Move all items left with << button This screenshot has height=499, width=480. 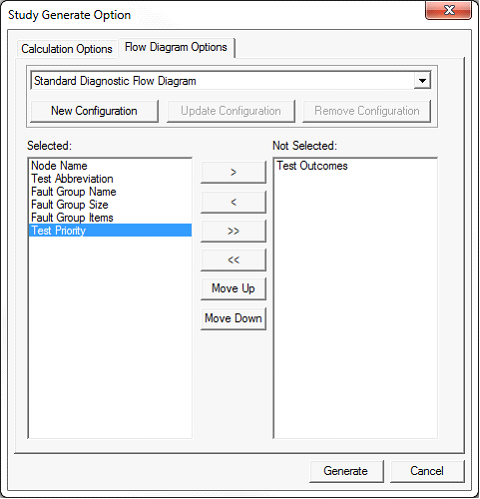233,260
